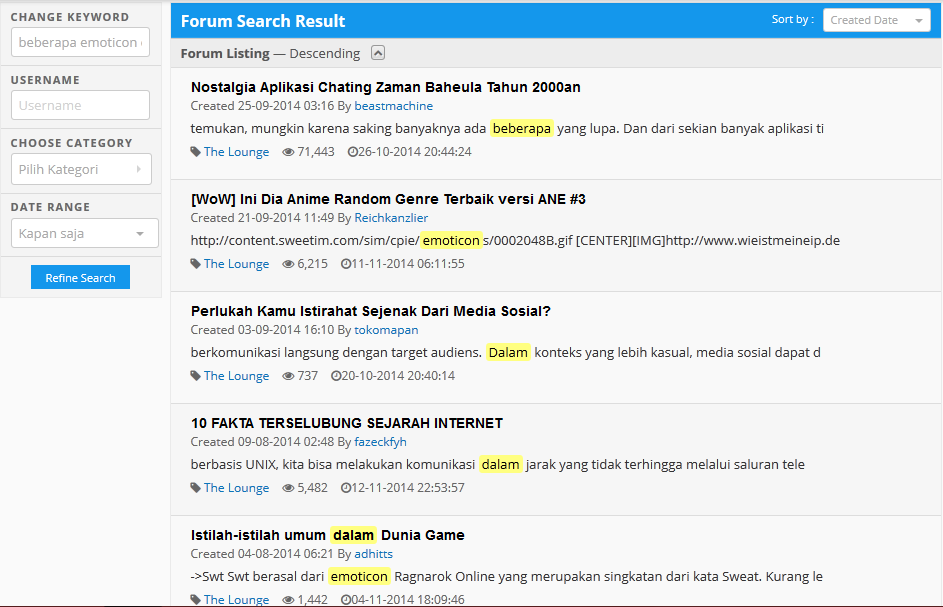Click views eye icon beside 6,215
The image size is (943, 607).
[289, 263]
